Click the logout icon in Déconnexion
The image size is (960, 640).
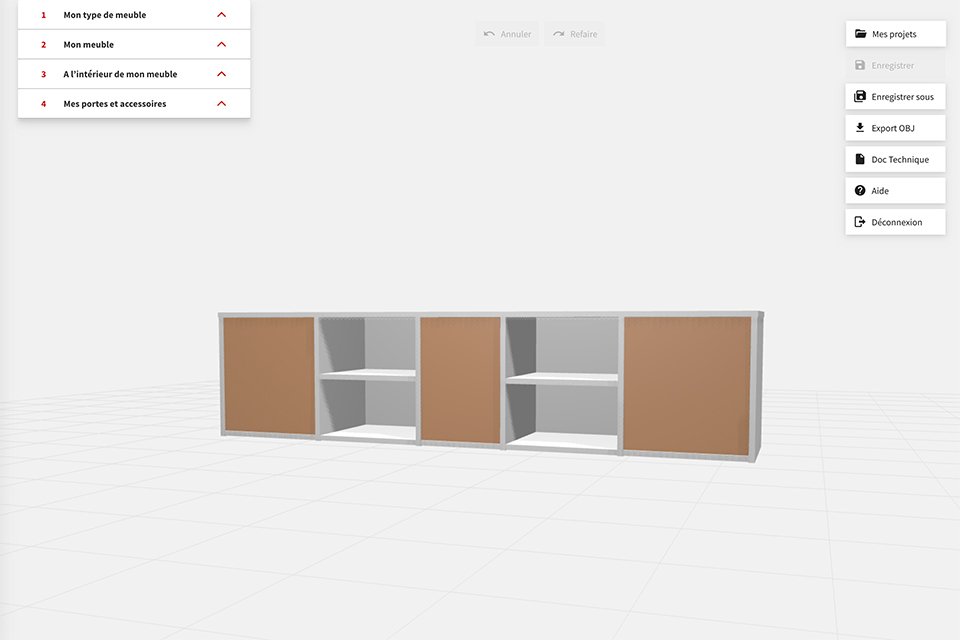click(860, 222)
